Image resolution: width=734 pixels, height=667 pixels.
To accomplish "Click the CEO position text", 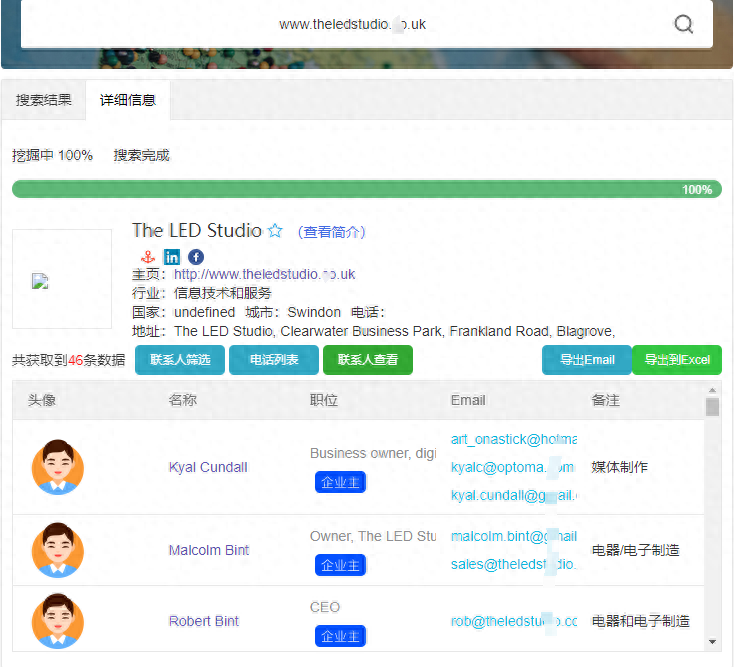I will point(325,607).
